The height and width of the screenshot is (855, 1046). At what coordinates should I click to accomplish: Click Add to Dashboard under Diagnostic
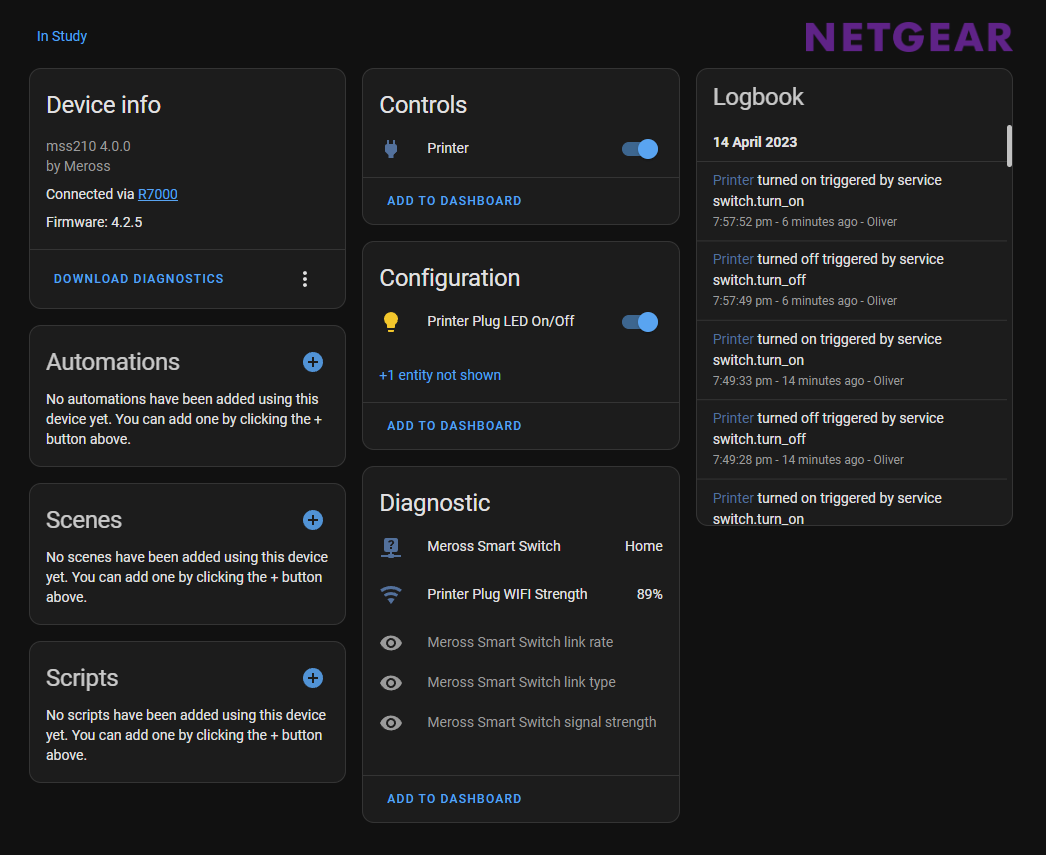coord(454,799)
